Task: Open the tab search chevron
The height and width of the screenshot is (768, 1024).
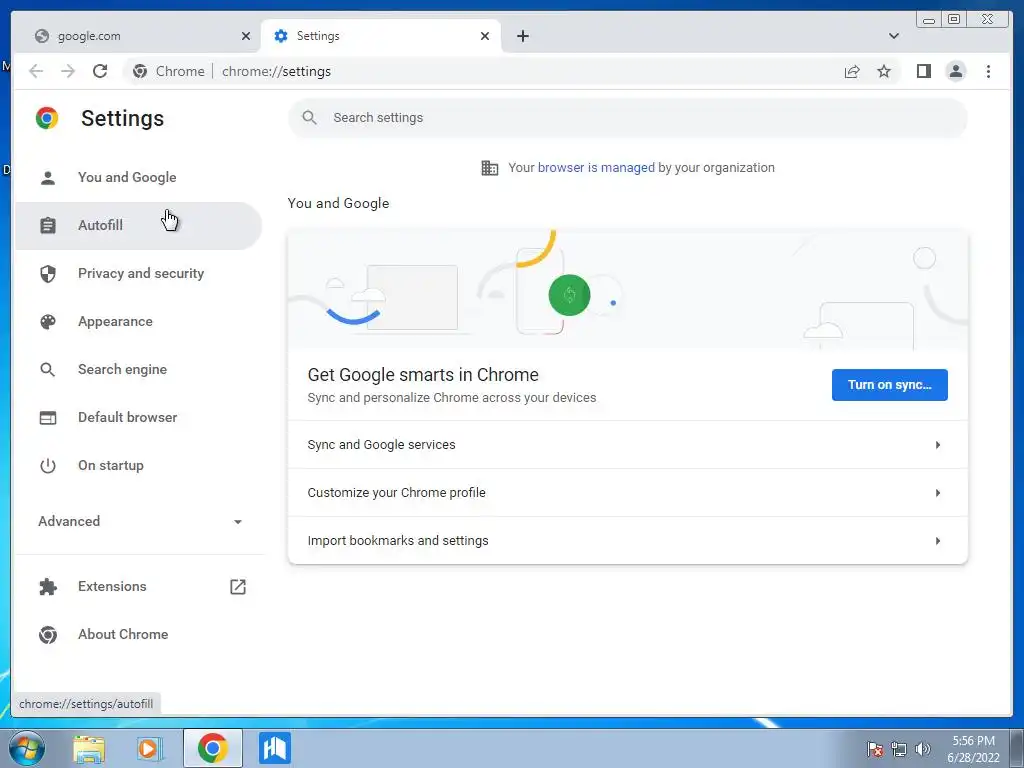Action: click(893, 36)
